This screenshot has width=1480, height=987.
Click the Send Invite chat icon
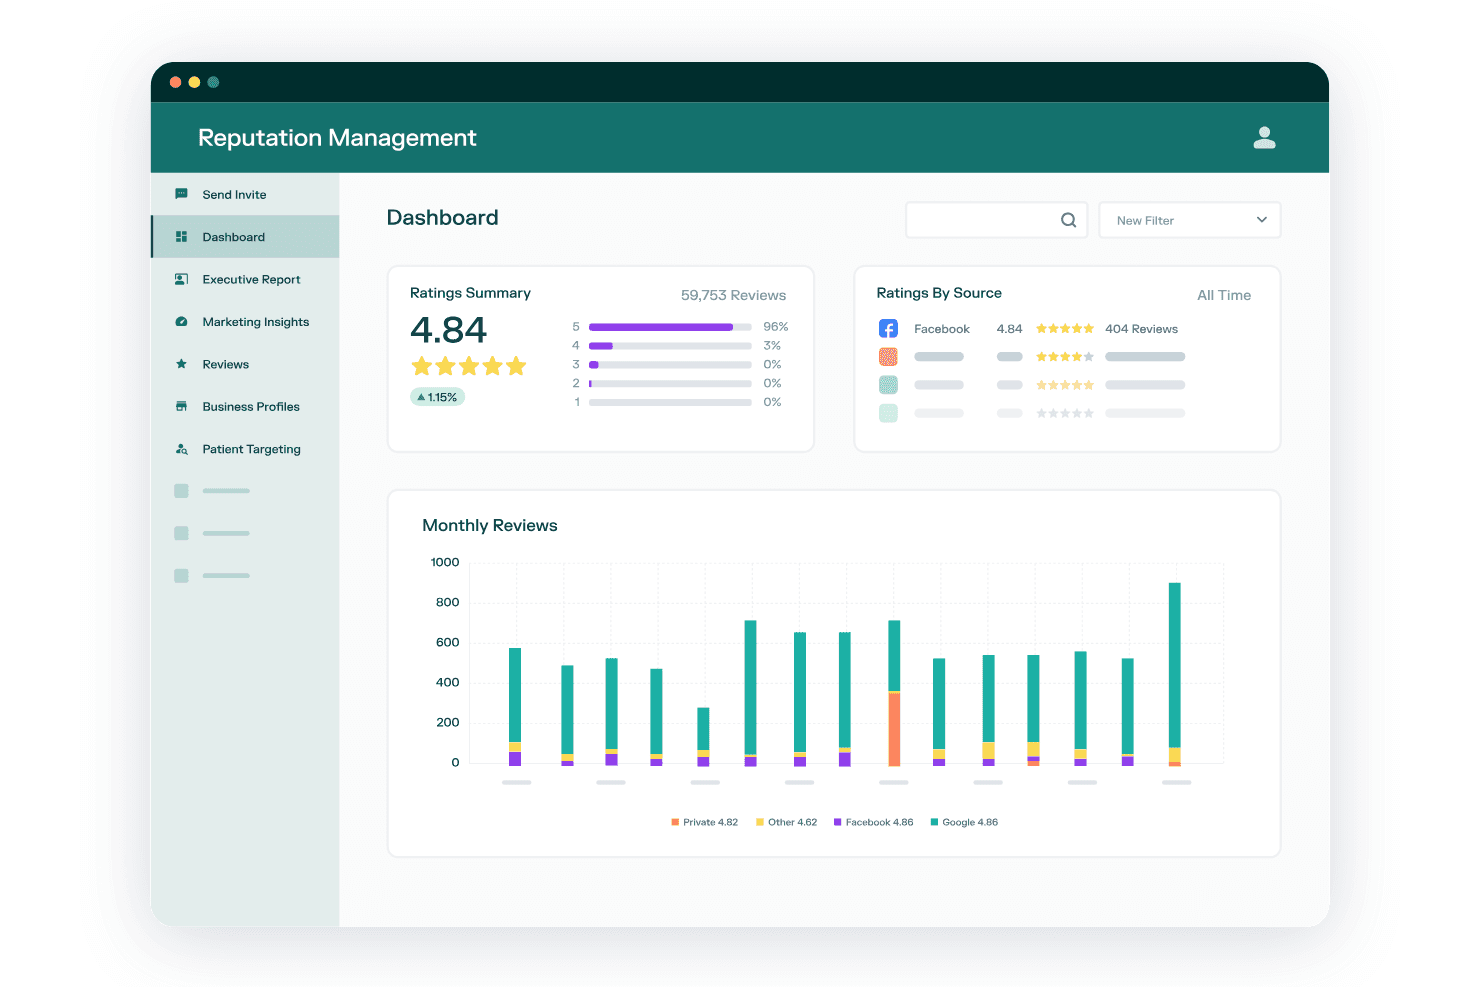(x=181, y=194)
